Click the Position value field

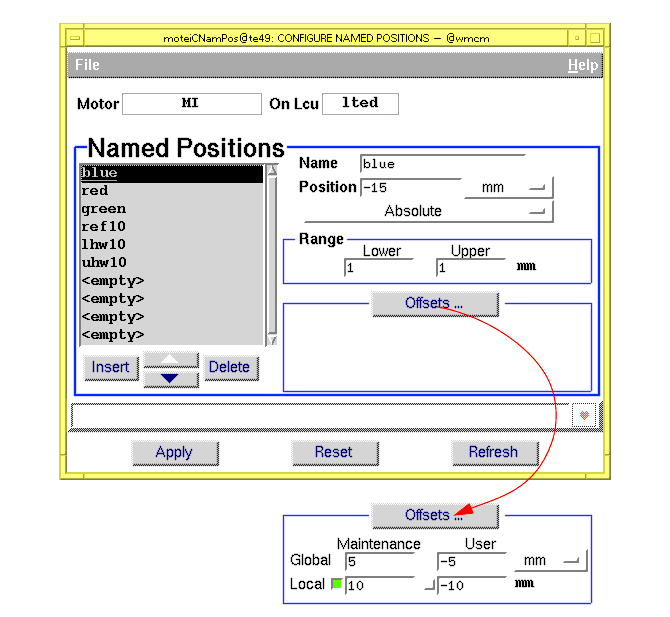[x=410, y=188]
